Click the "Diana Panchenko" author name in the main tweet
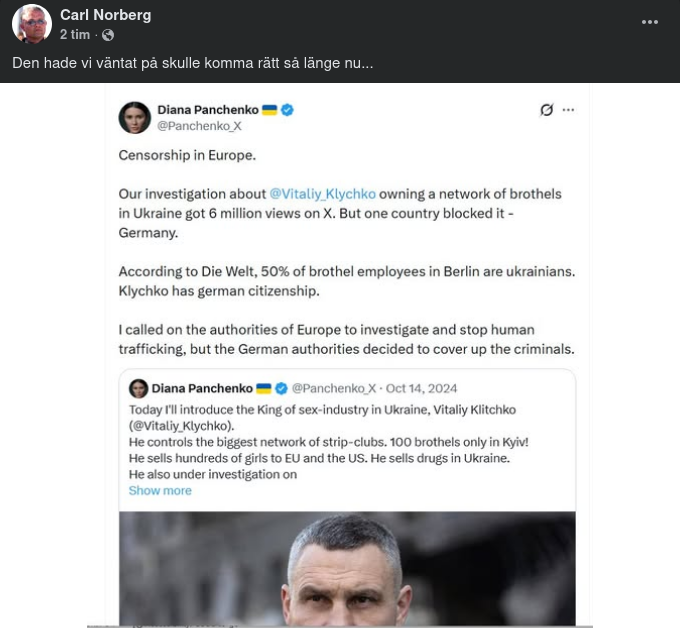Image resolution: width=680 pixels, height=628 pixels. point(207,110)
